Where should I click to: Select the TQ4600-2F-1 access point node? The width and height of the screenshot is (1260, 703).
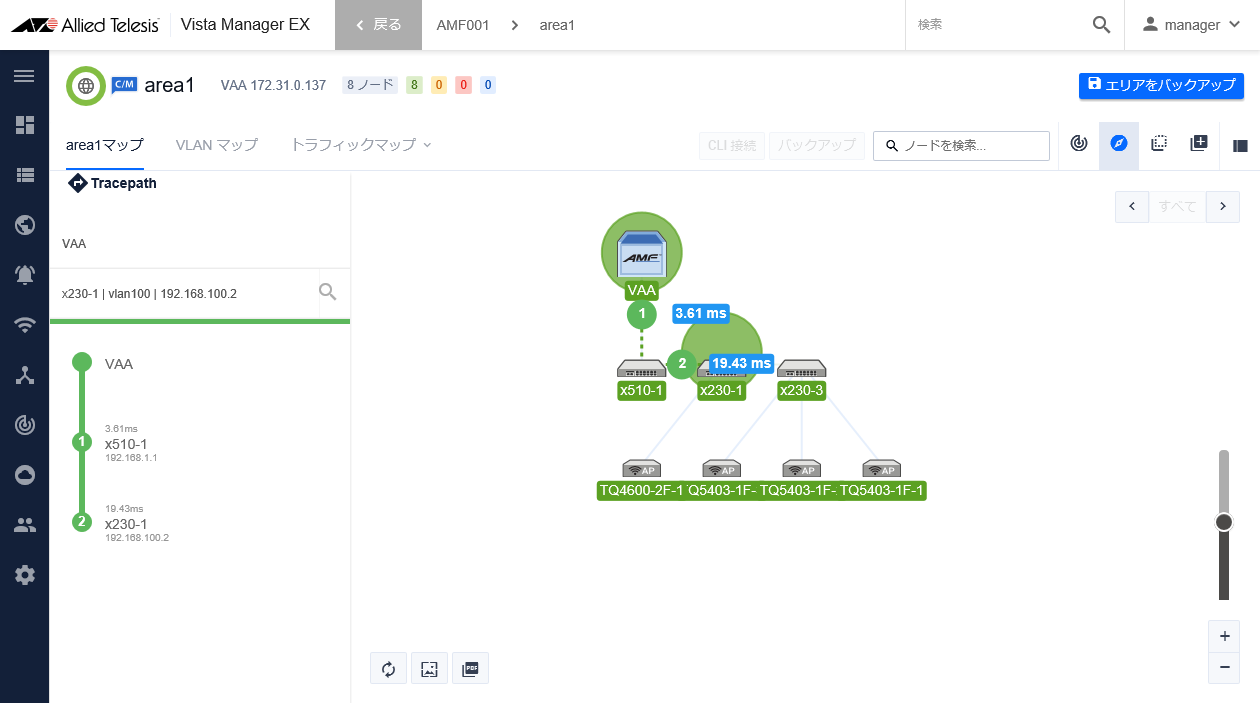click(x=641, y=469)
